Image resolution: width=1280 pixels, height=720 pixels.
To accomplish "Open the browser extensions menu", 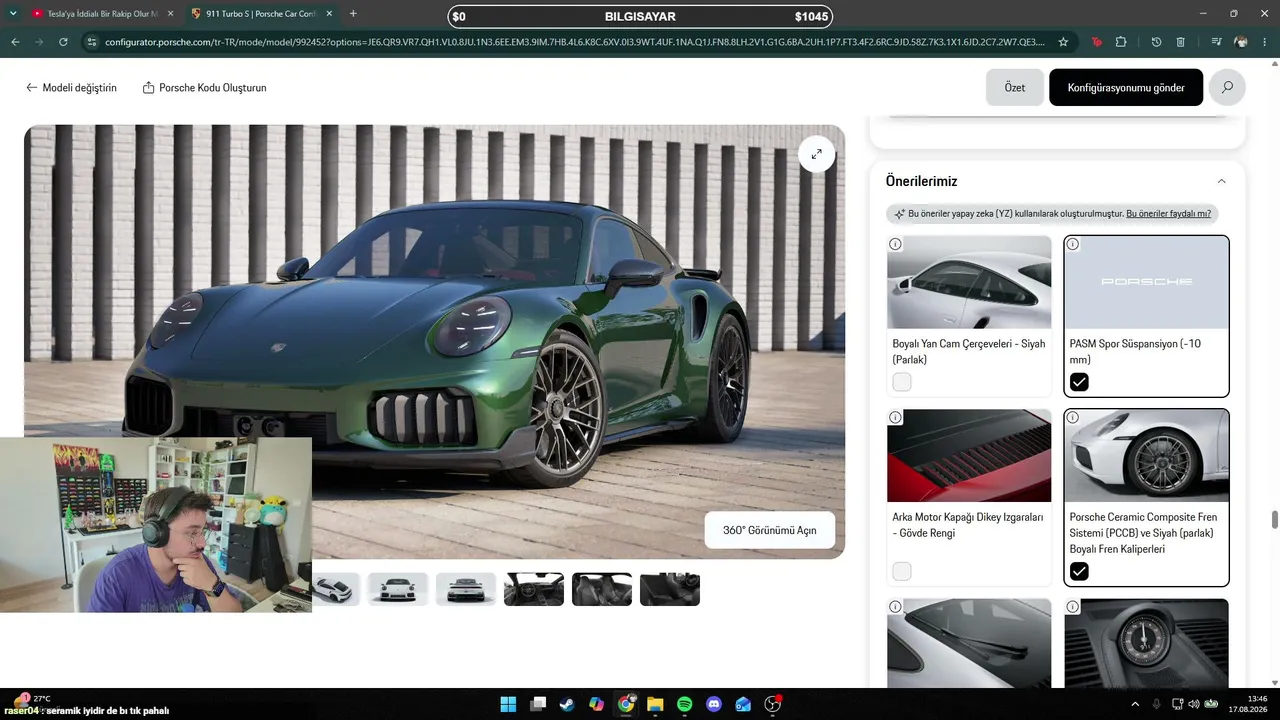I will (1121, 42).
